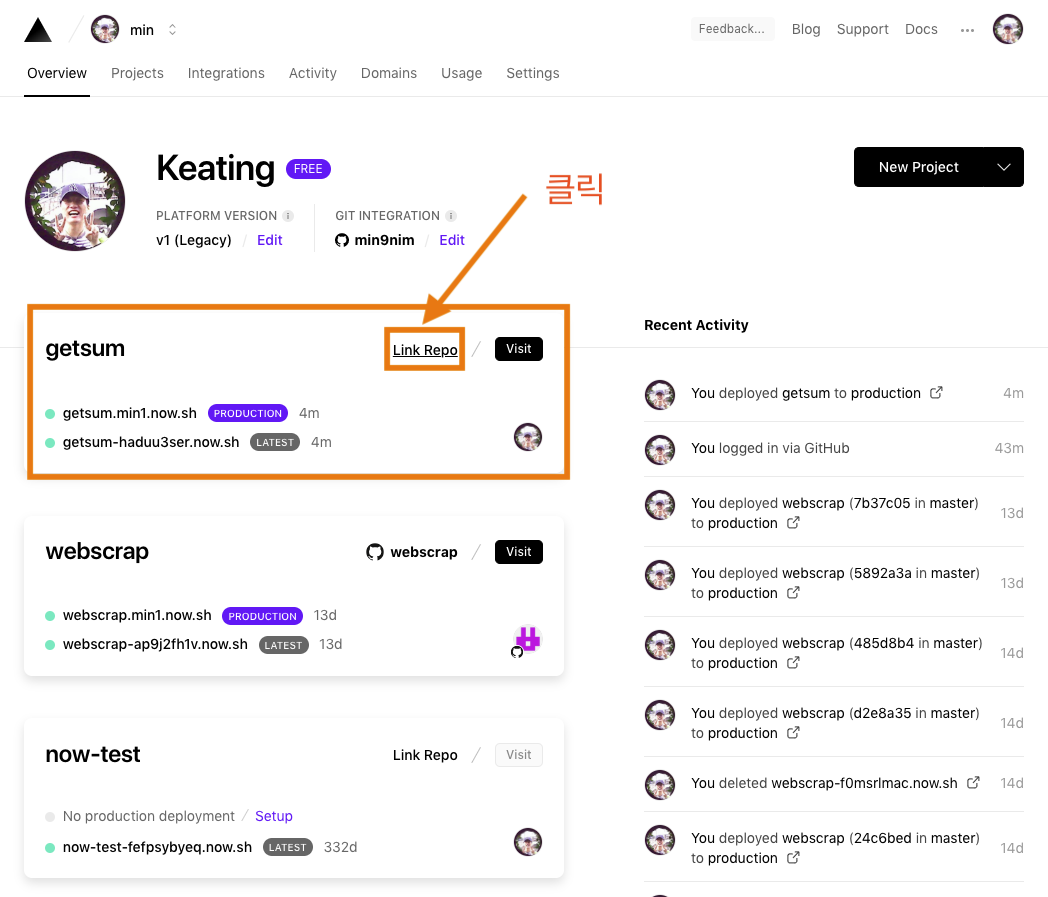This screenshot has height=897, width=1048.
Task: Edit the Git Integration min9nim setting
Action: (452, 240)
